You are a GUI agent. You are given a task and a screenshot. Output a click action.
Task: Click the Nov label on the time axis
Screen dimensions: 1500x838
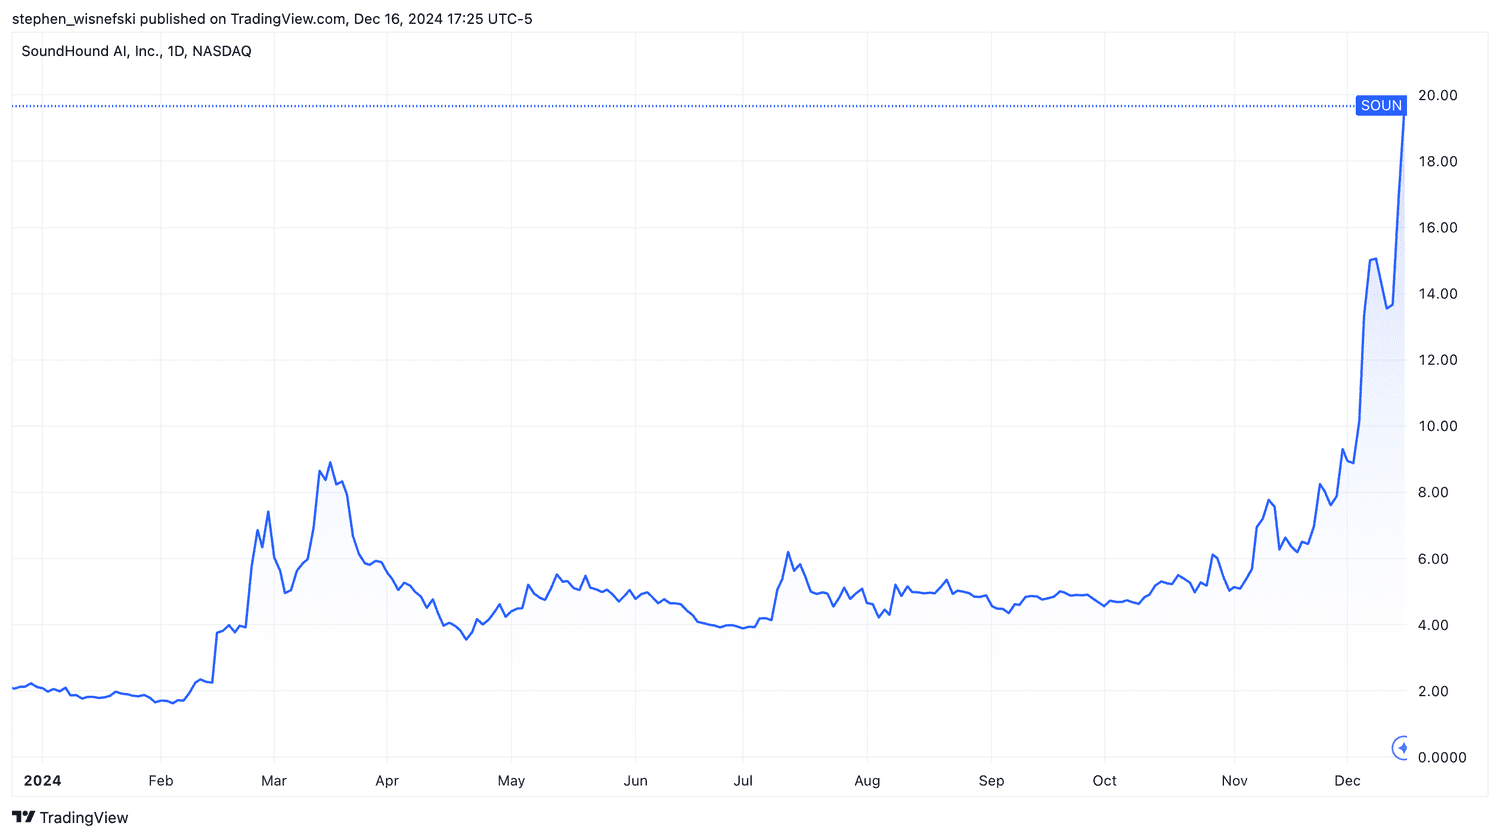coord(1235,780)
